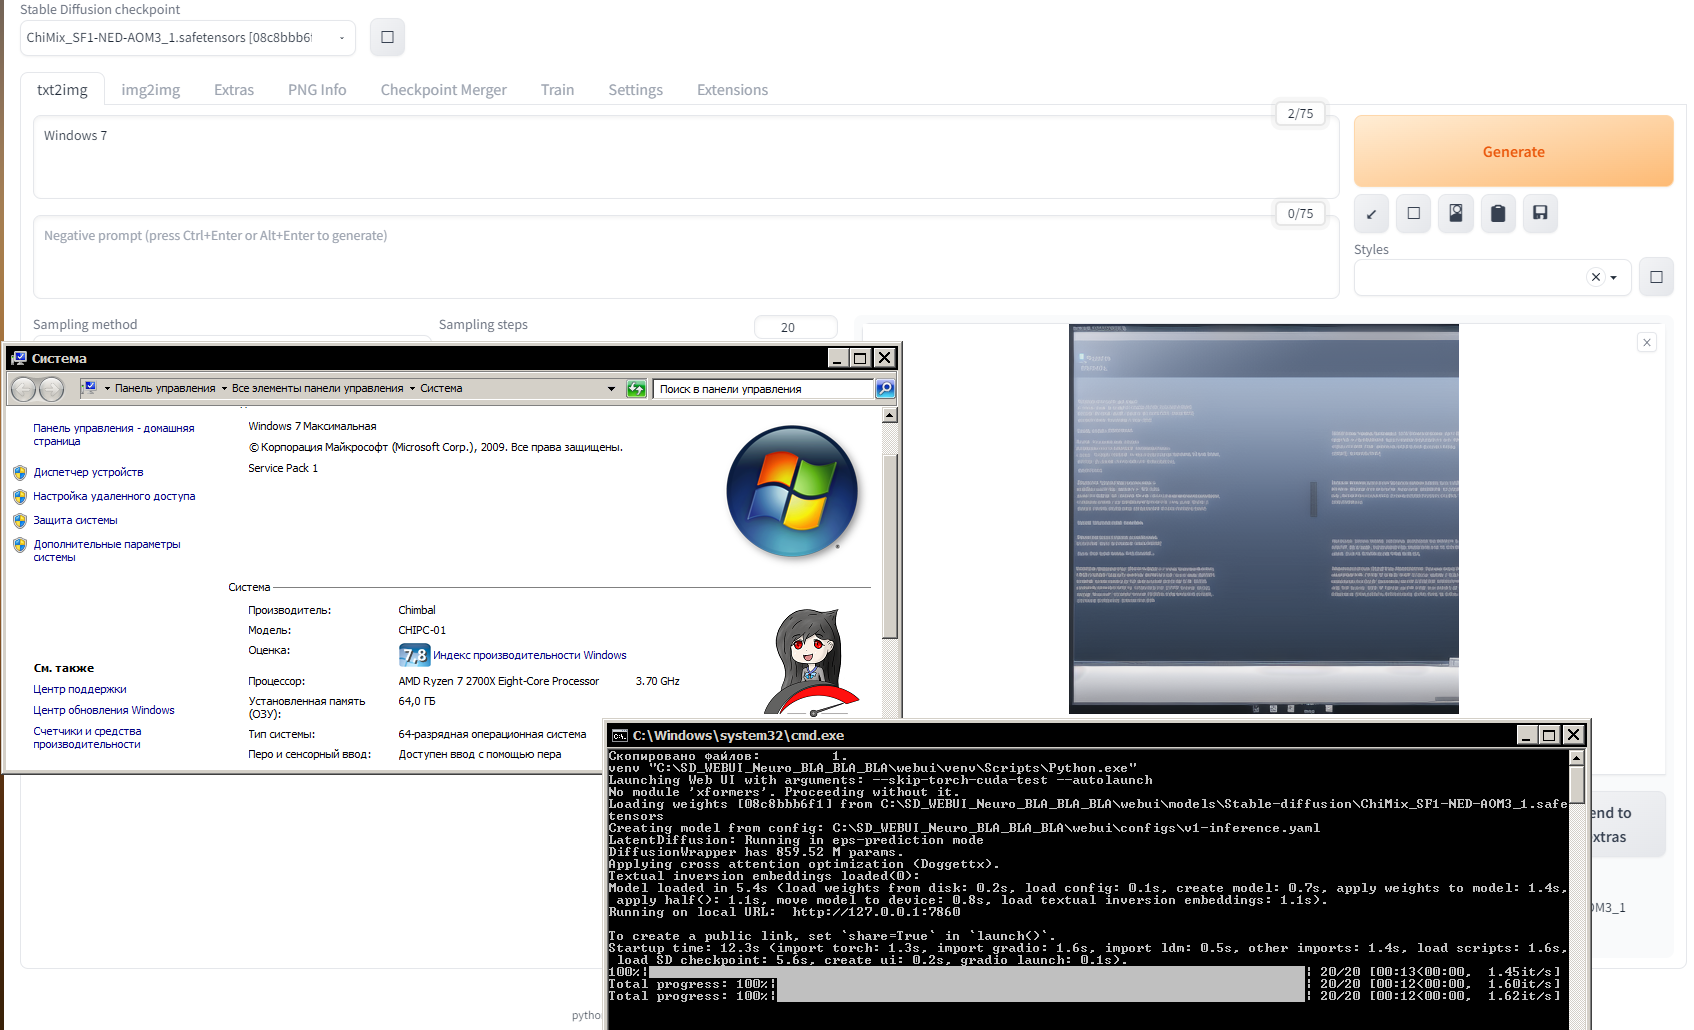
Task: Click the prompt box containing Windows 7
Action: pyautogui.click(x=686, y=157)
